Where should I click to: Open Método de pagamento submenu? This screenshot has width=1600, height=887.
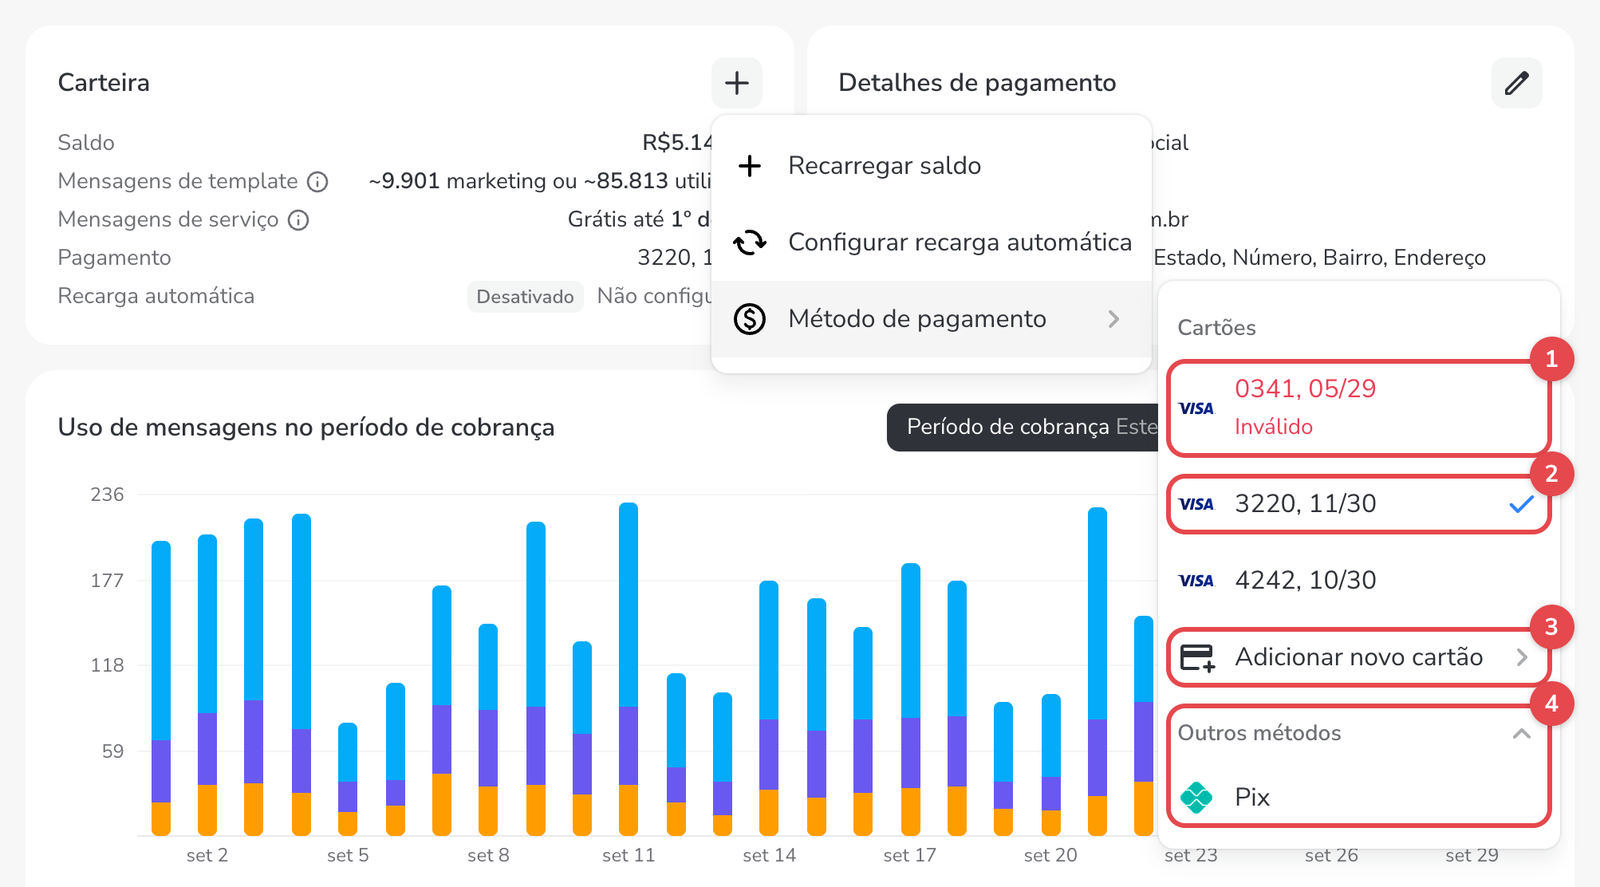pos(931,319)
